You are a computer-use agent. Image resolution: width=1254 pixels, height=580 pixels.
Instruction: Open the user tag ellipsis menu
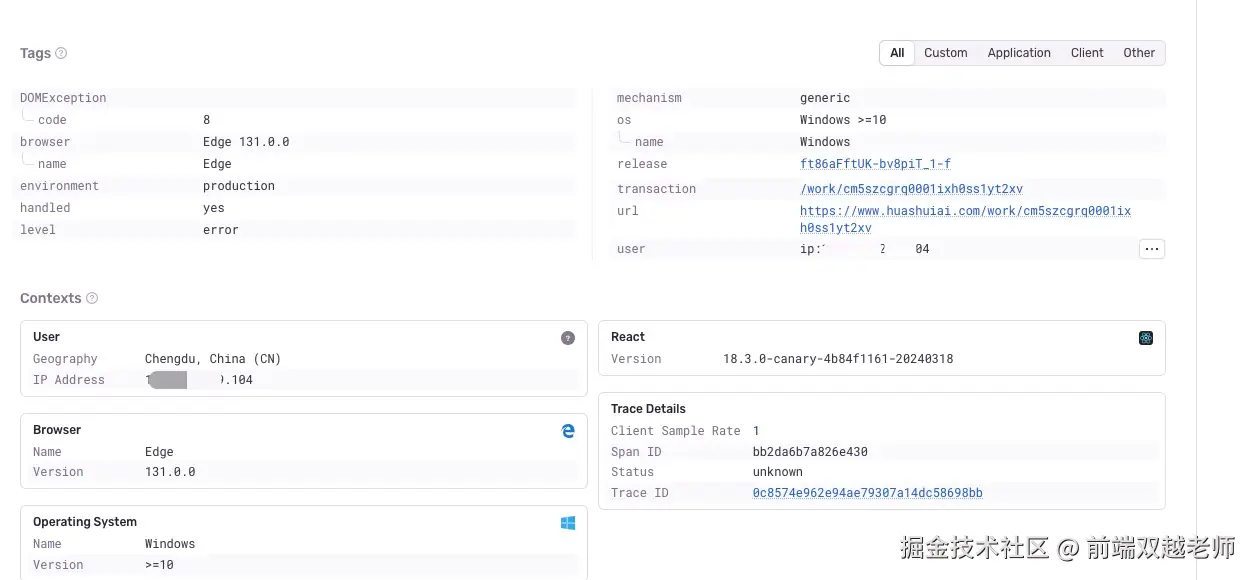(1152, 249)
